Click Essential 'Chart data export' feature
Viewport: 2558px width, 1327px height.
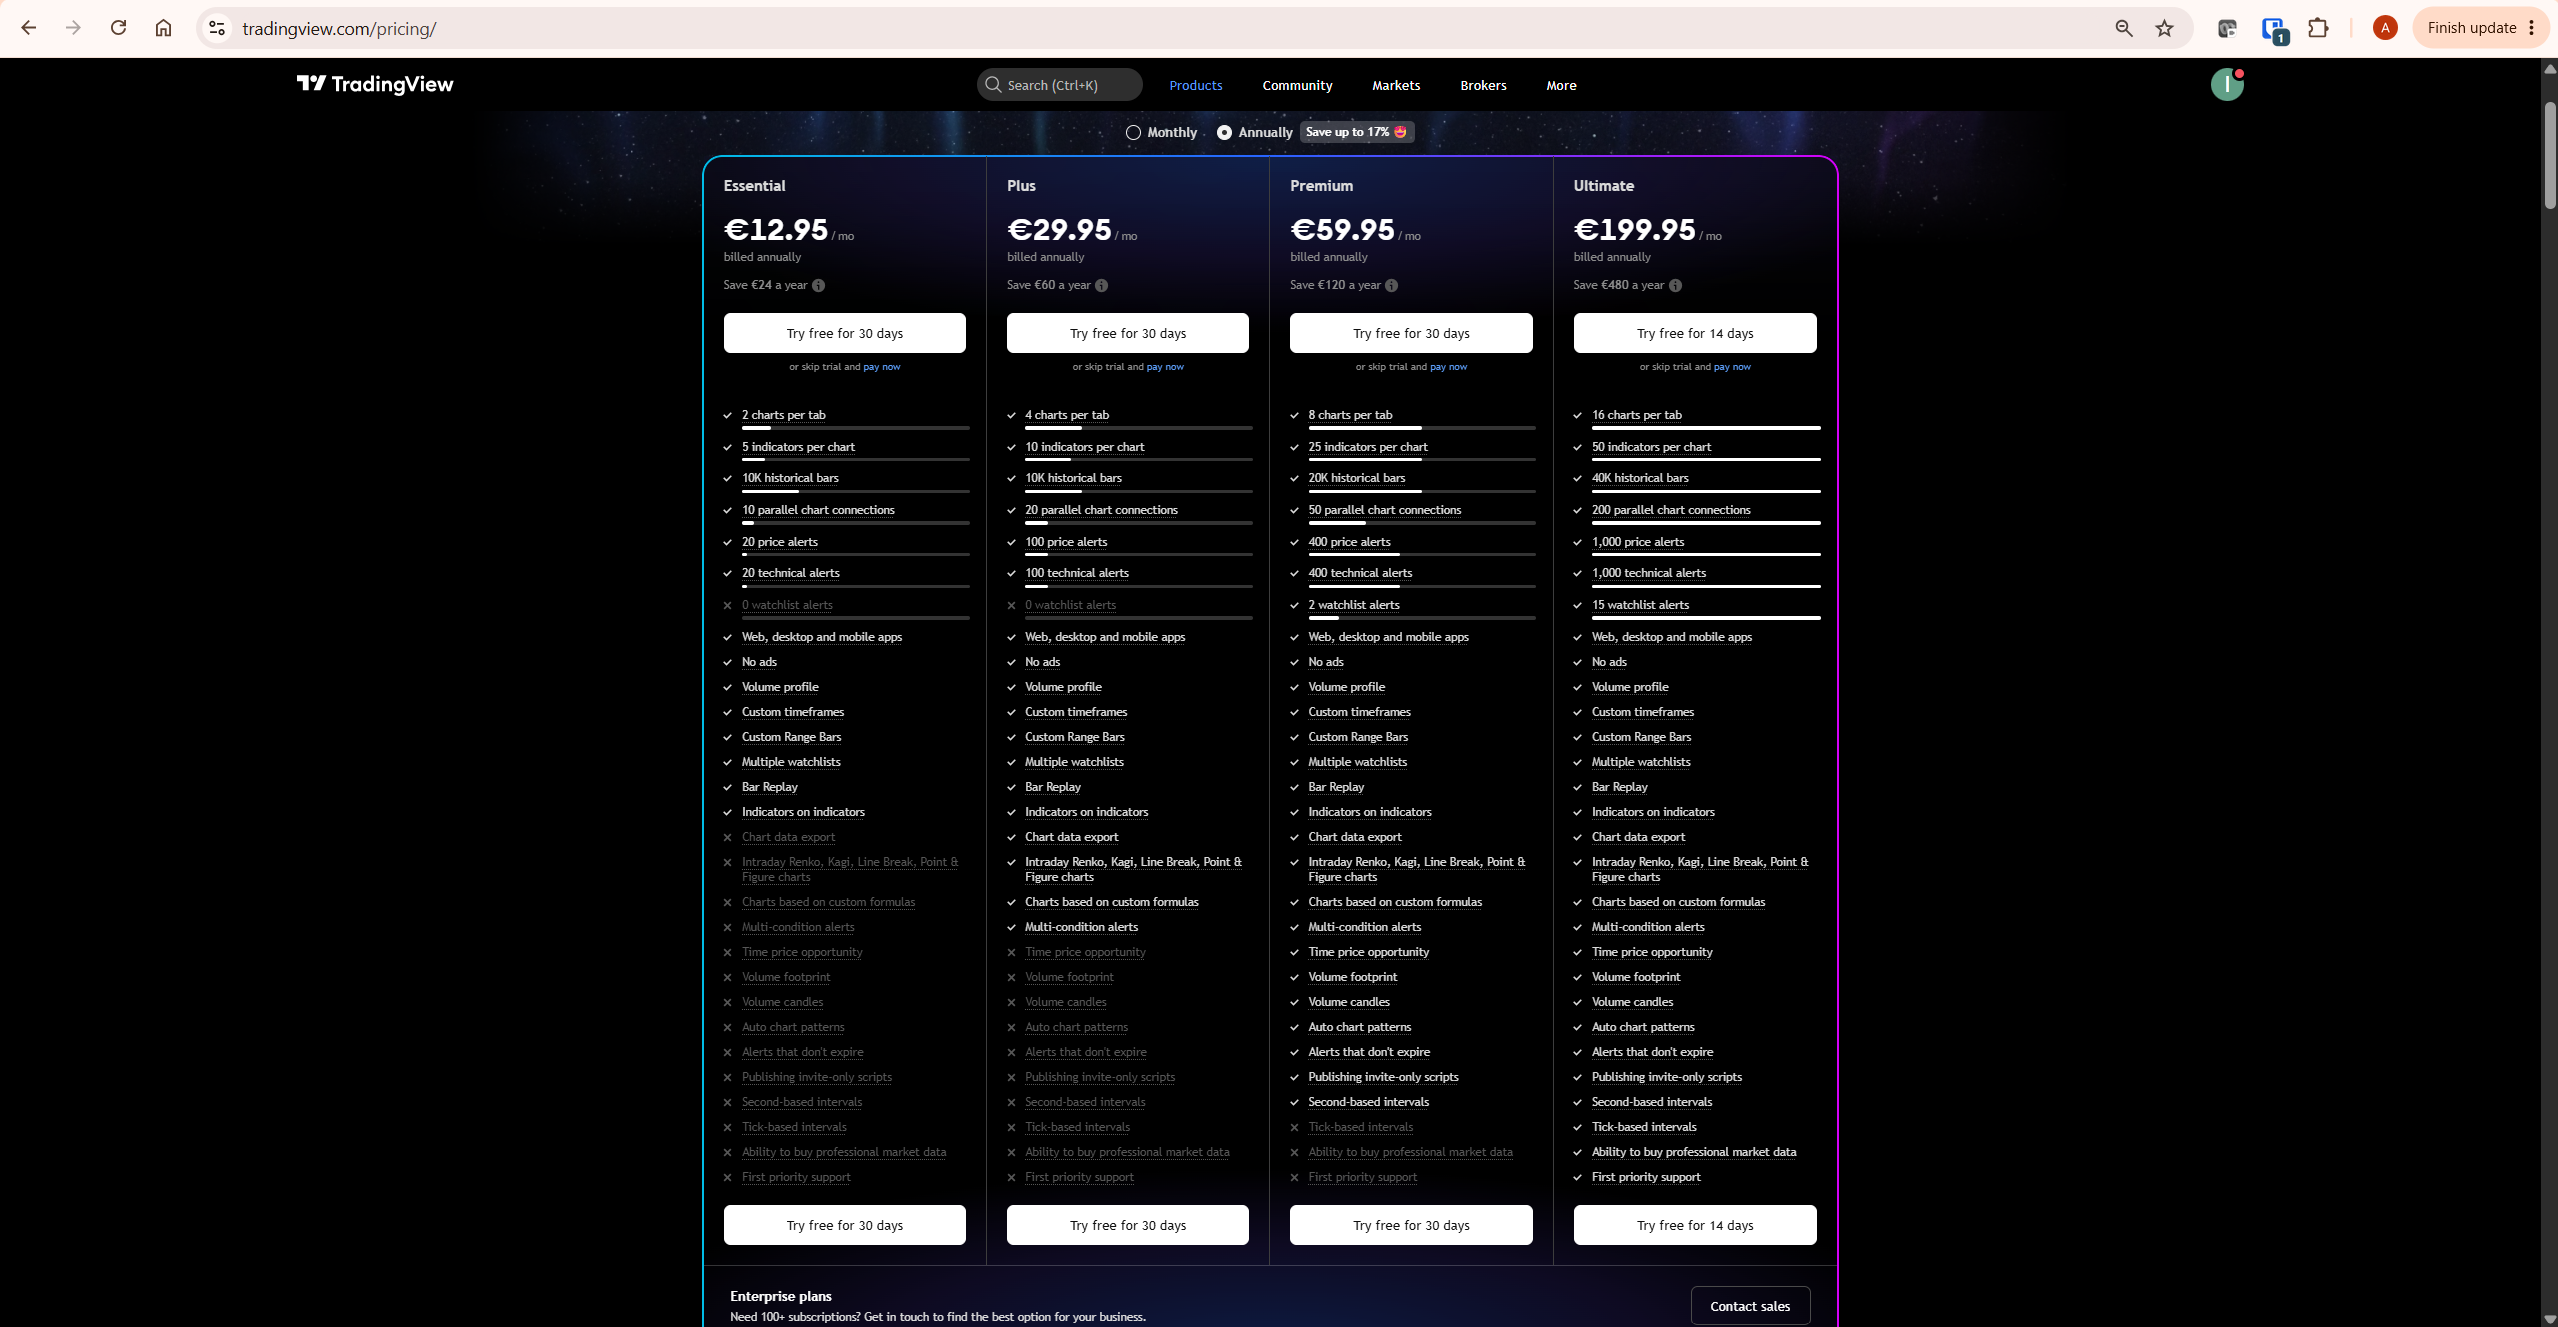[787, 837]
